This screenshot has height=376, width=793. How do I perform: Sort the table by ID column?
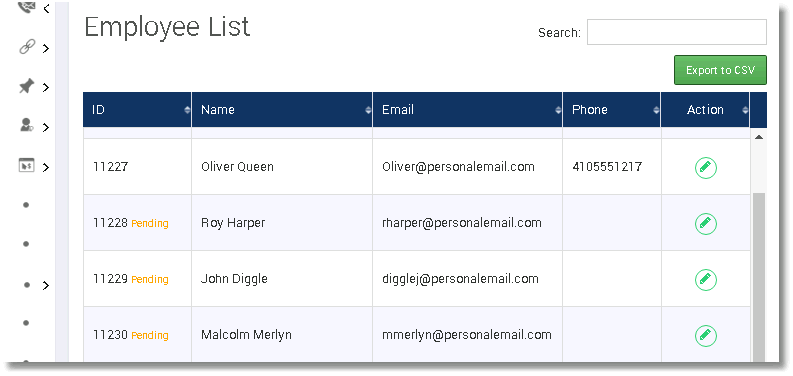point(137,110)
